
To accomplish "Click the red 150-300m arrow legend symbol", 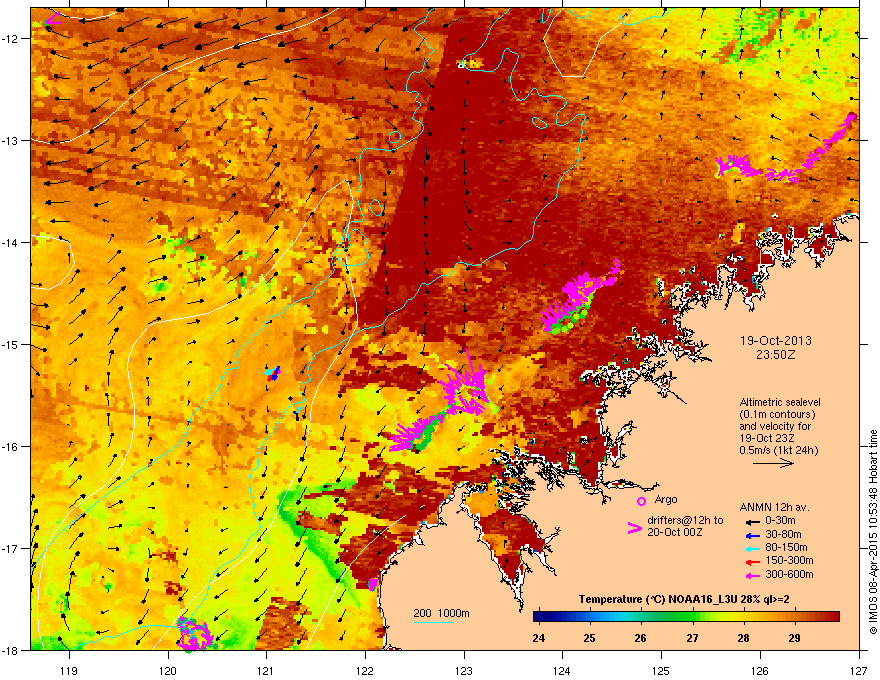I will pyautogui.click(x=753, y=561).
